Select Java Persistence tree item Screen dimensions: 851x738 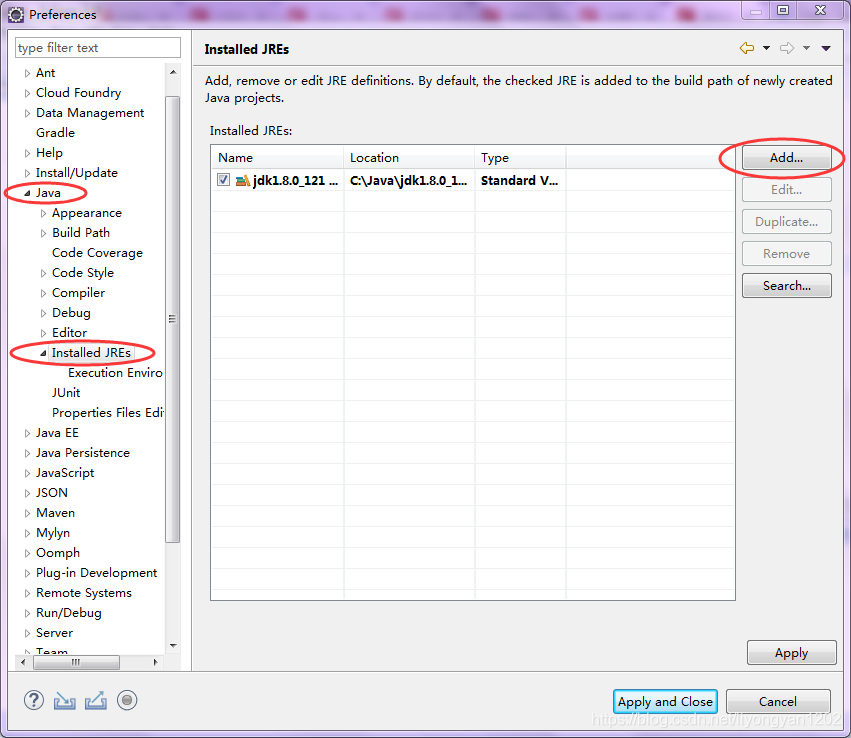pyautogui.click(x=82, y=453)
